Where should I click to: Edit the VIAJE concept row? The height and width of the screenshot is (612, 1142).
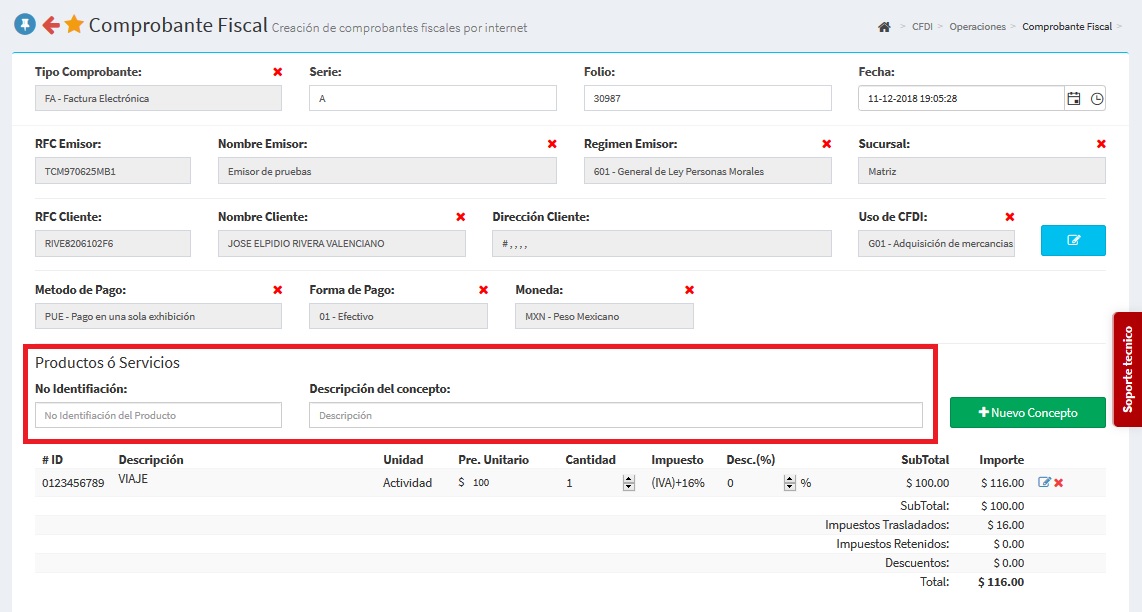click(1045, 483)
